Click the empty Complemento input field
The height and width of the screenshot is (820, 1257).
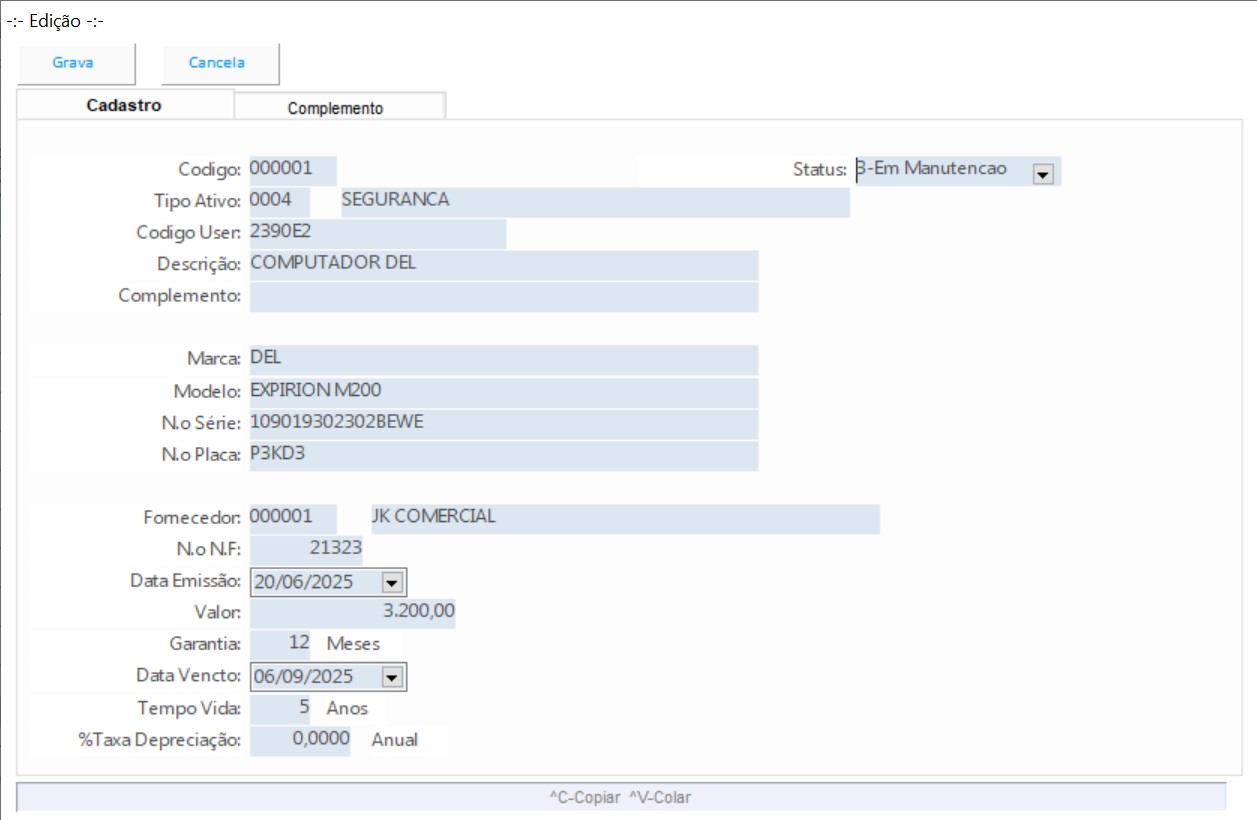point(502,297)
